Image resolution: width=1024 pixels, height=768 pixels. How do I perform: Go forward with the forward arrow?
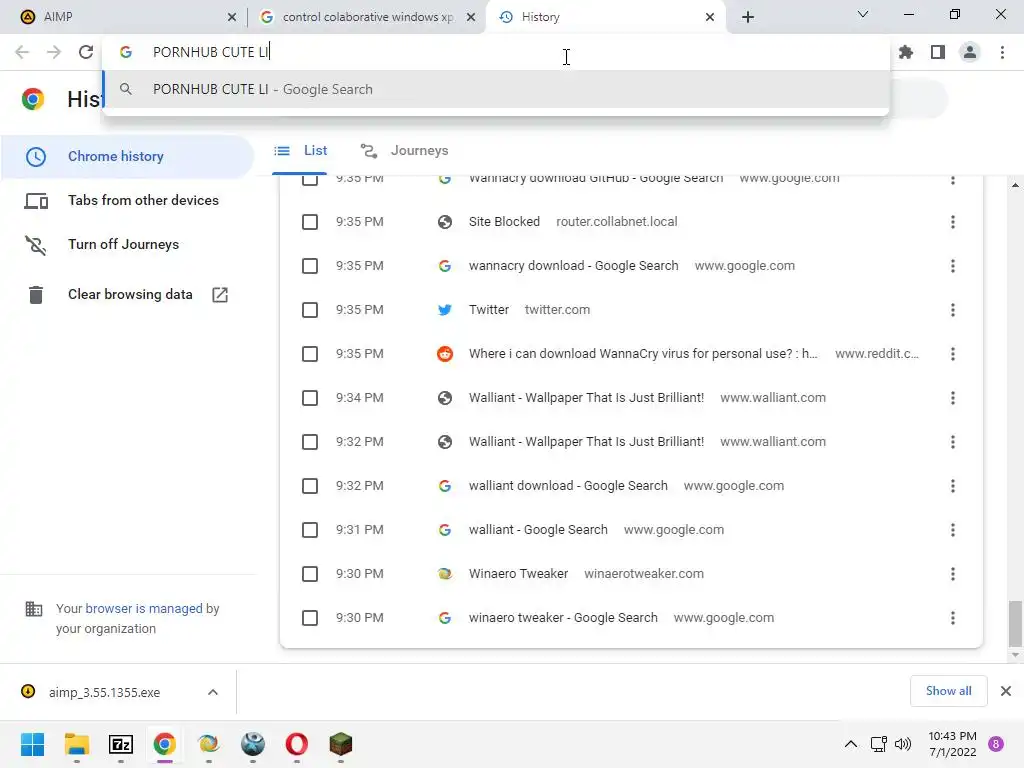click(x=54, y=52)
